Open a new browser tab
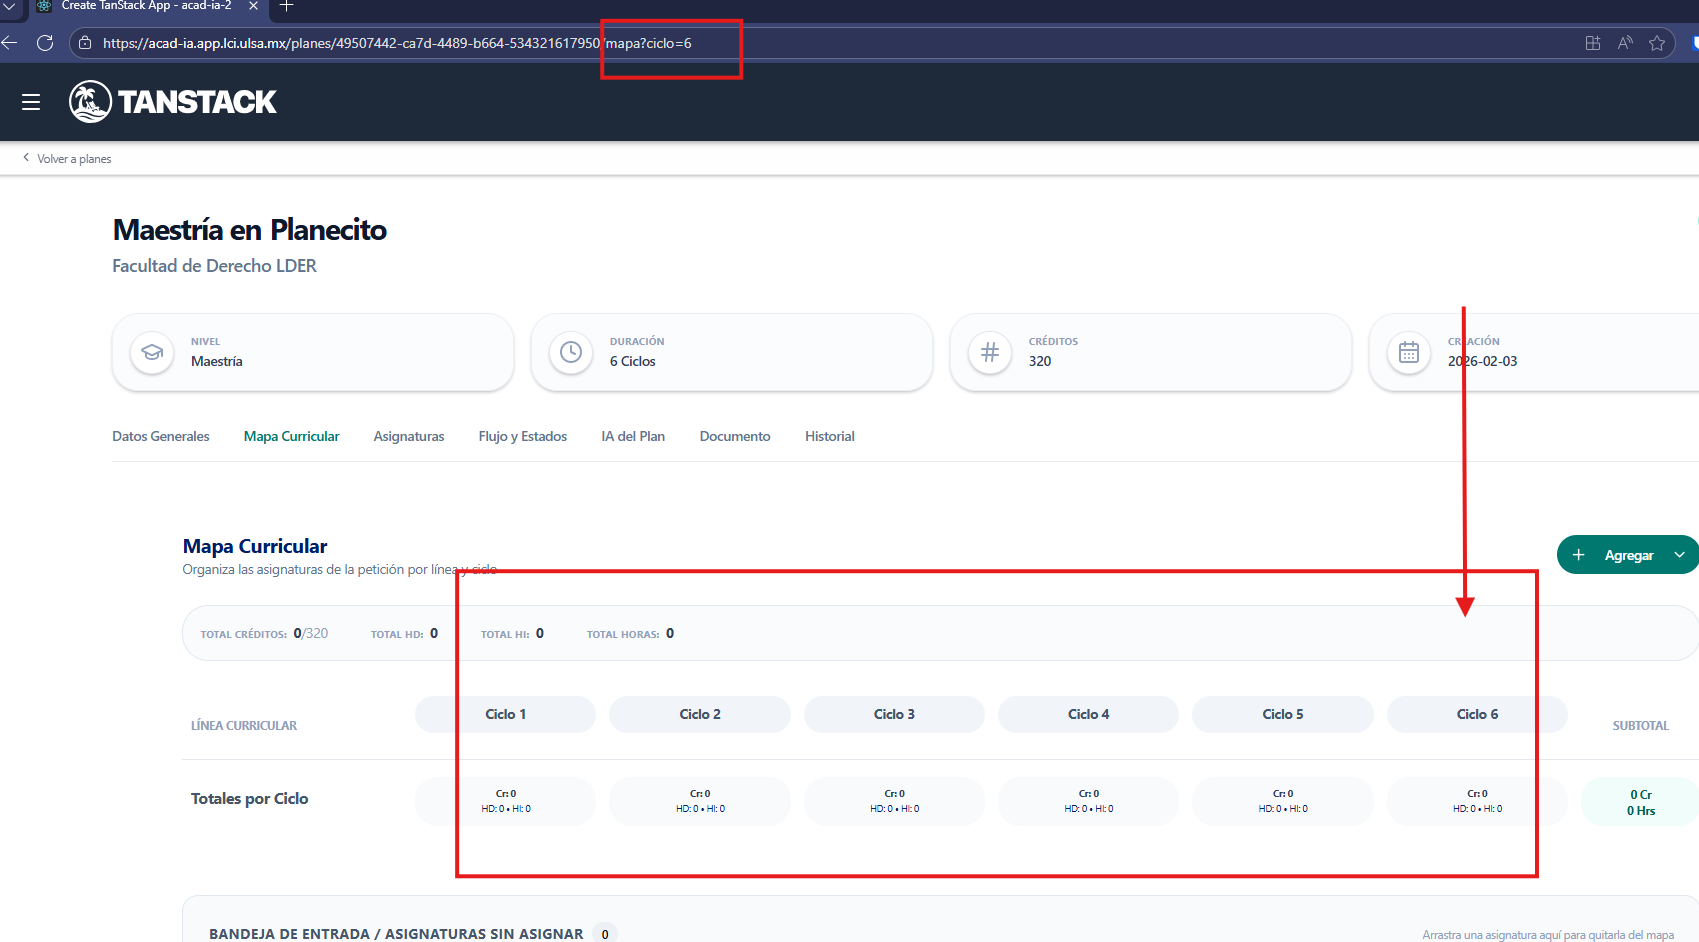Viewport: 1699px width, 942px height. click(286, 6)
